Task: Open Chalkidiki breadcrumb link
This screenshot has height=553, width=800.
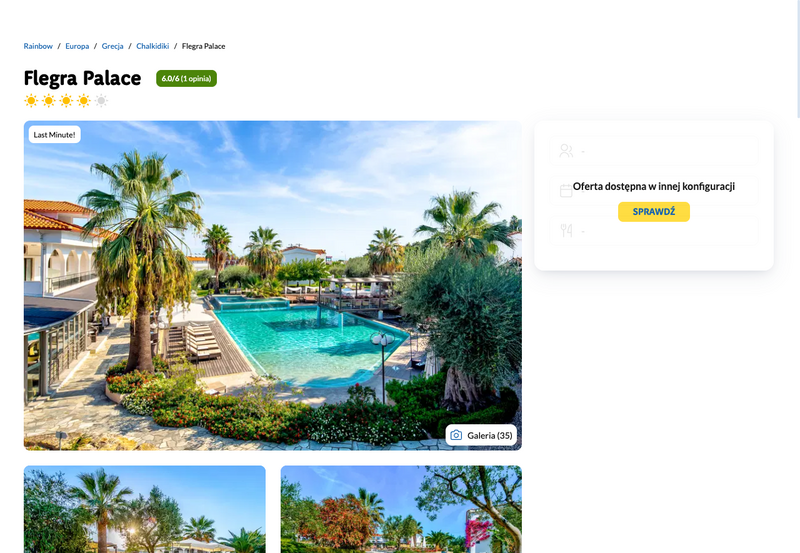Action: click(x=153, y=46)
